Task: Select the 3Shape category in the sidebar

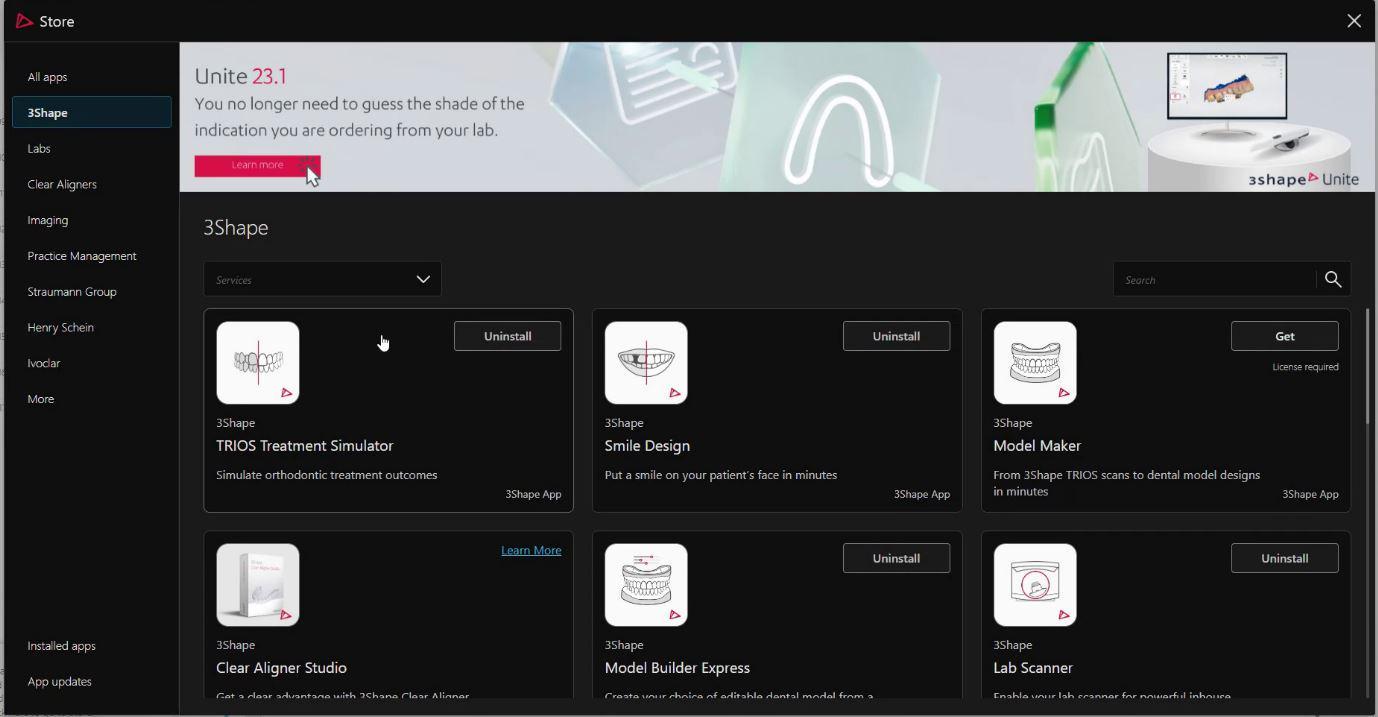Action: [92, 112]
